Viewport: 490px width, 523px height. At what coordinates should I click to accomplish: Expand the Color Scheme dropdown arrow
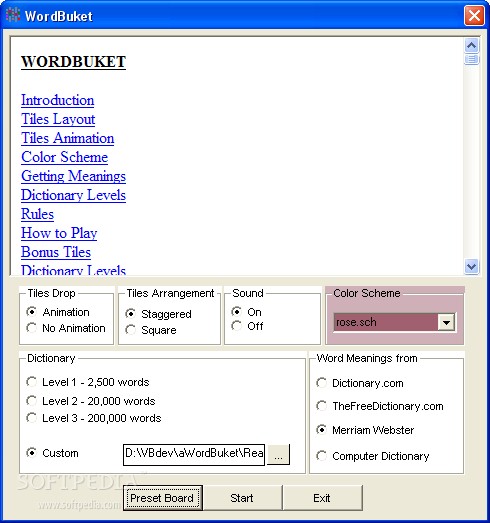(x=446, y=322)
